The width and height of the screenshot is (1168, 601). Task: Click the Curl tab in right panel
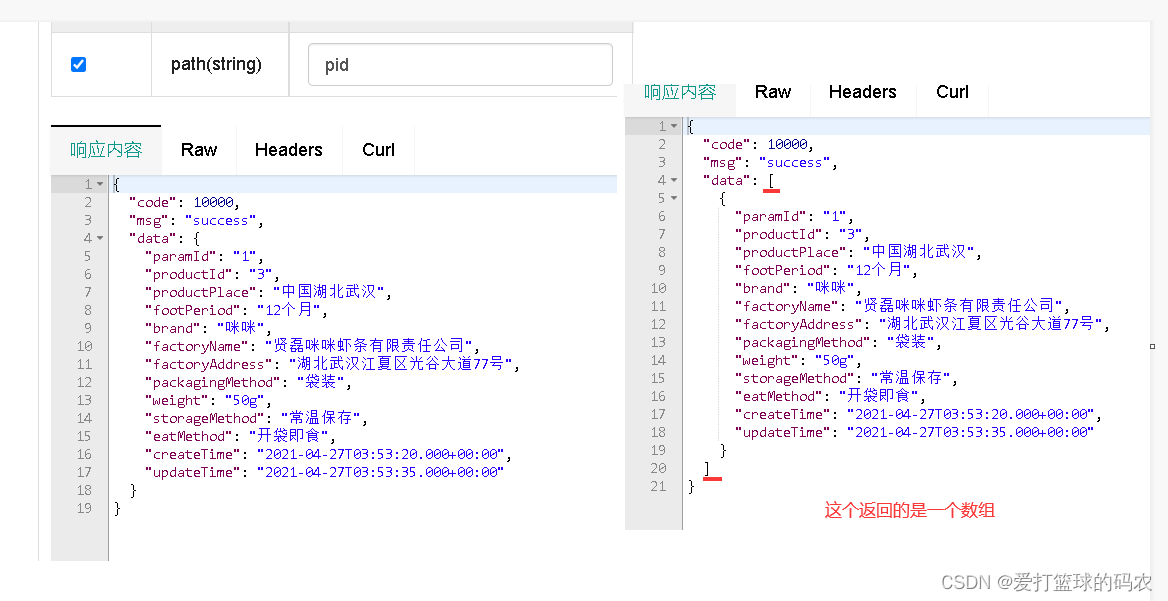[952, 91]
